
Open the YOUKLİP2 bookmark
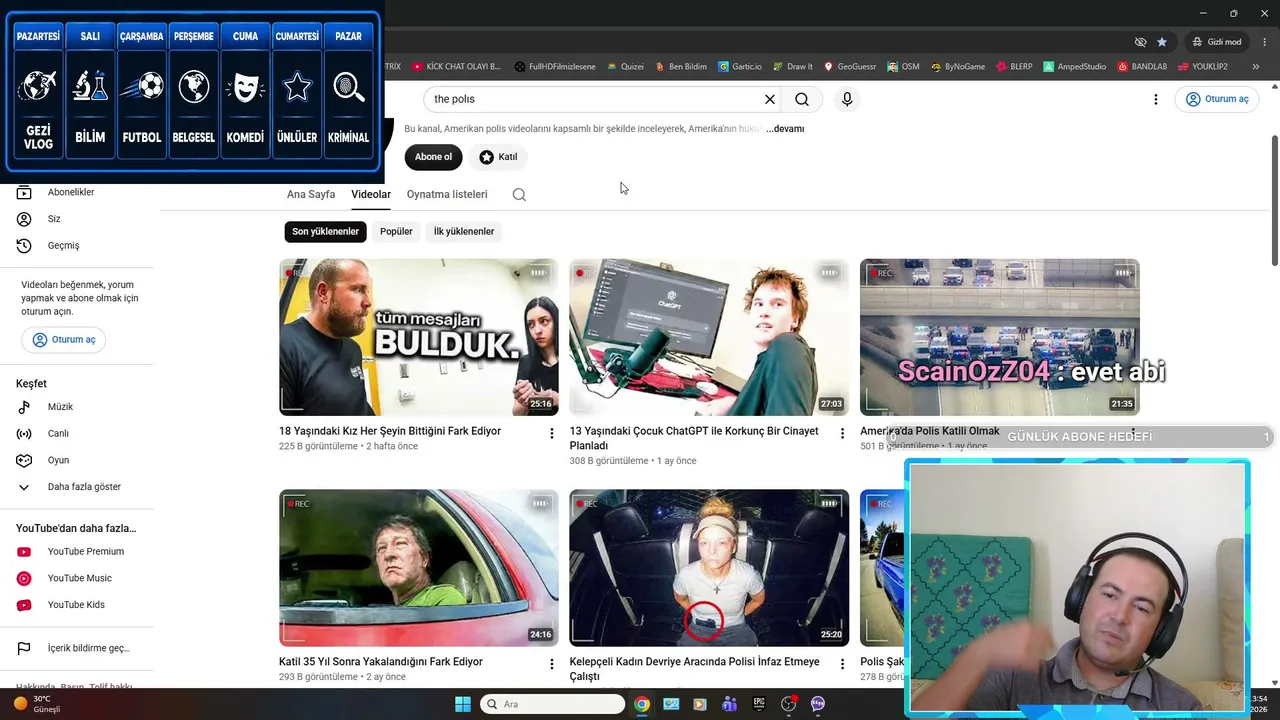click(x=1202, y=67)
